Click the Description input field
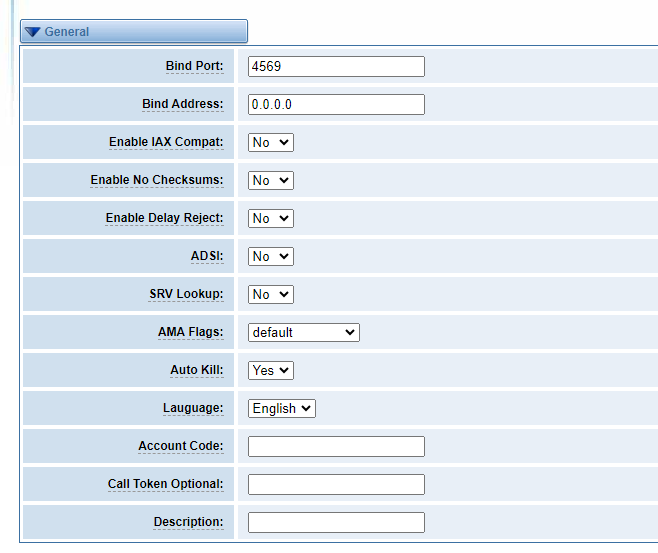Viewport: 658px width, 553px height. tap(336, 522)
